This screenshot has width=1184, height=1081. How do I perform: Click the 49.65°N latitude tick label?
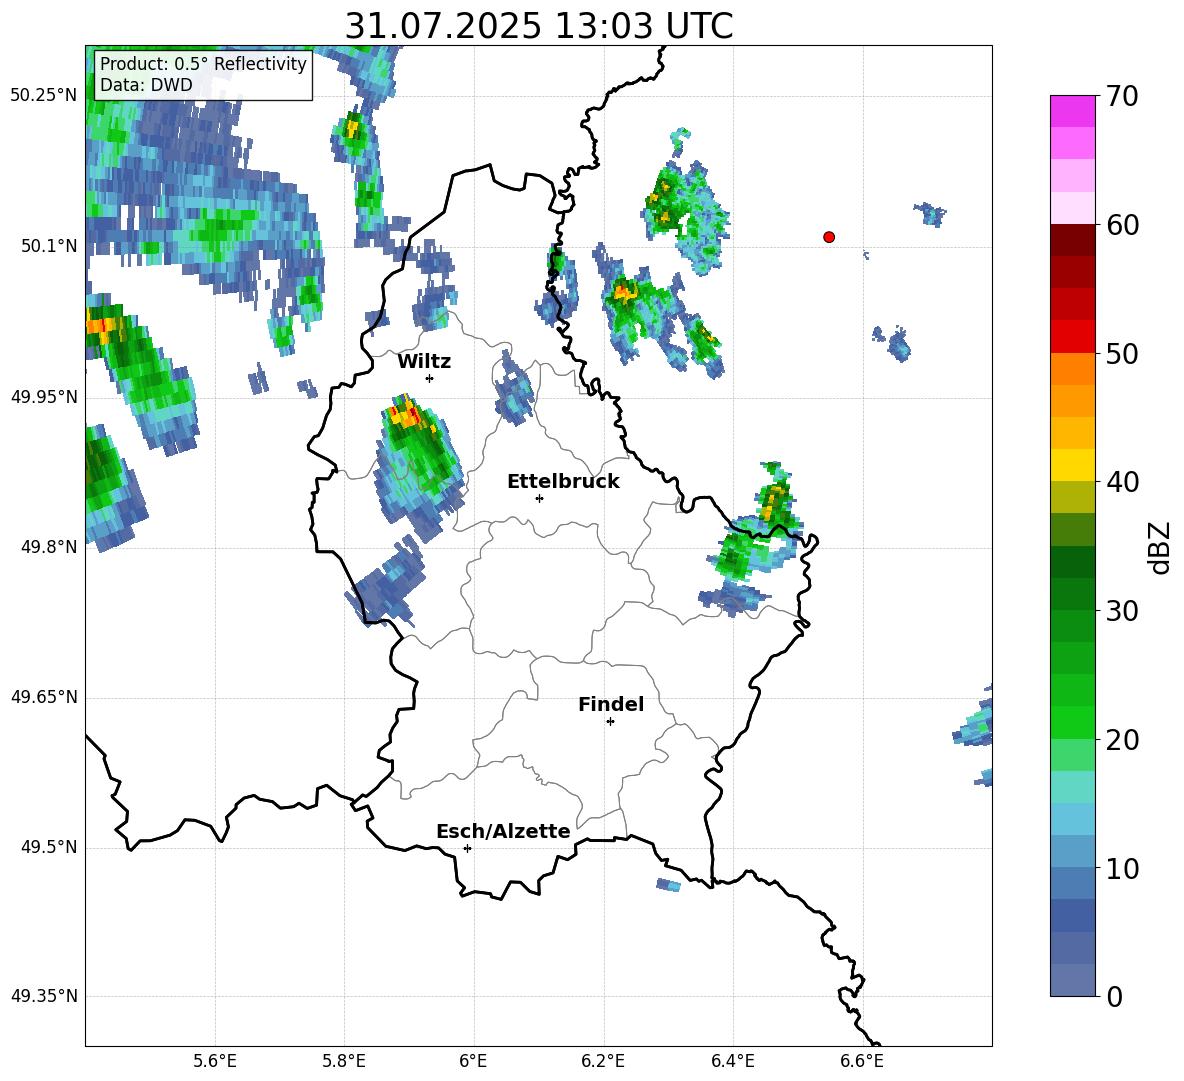44,697
